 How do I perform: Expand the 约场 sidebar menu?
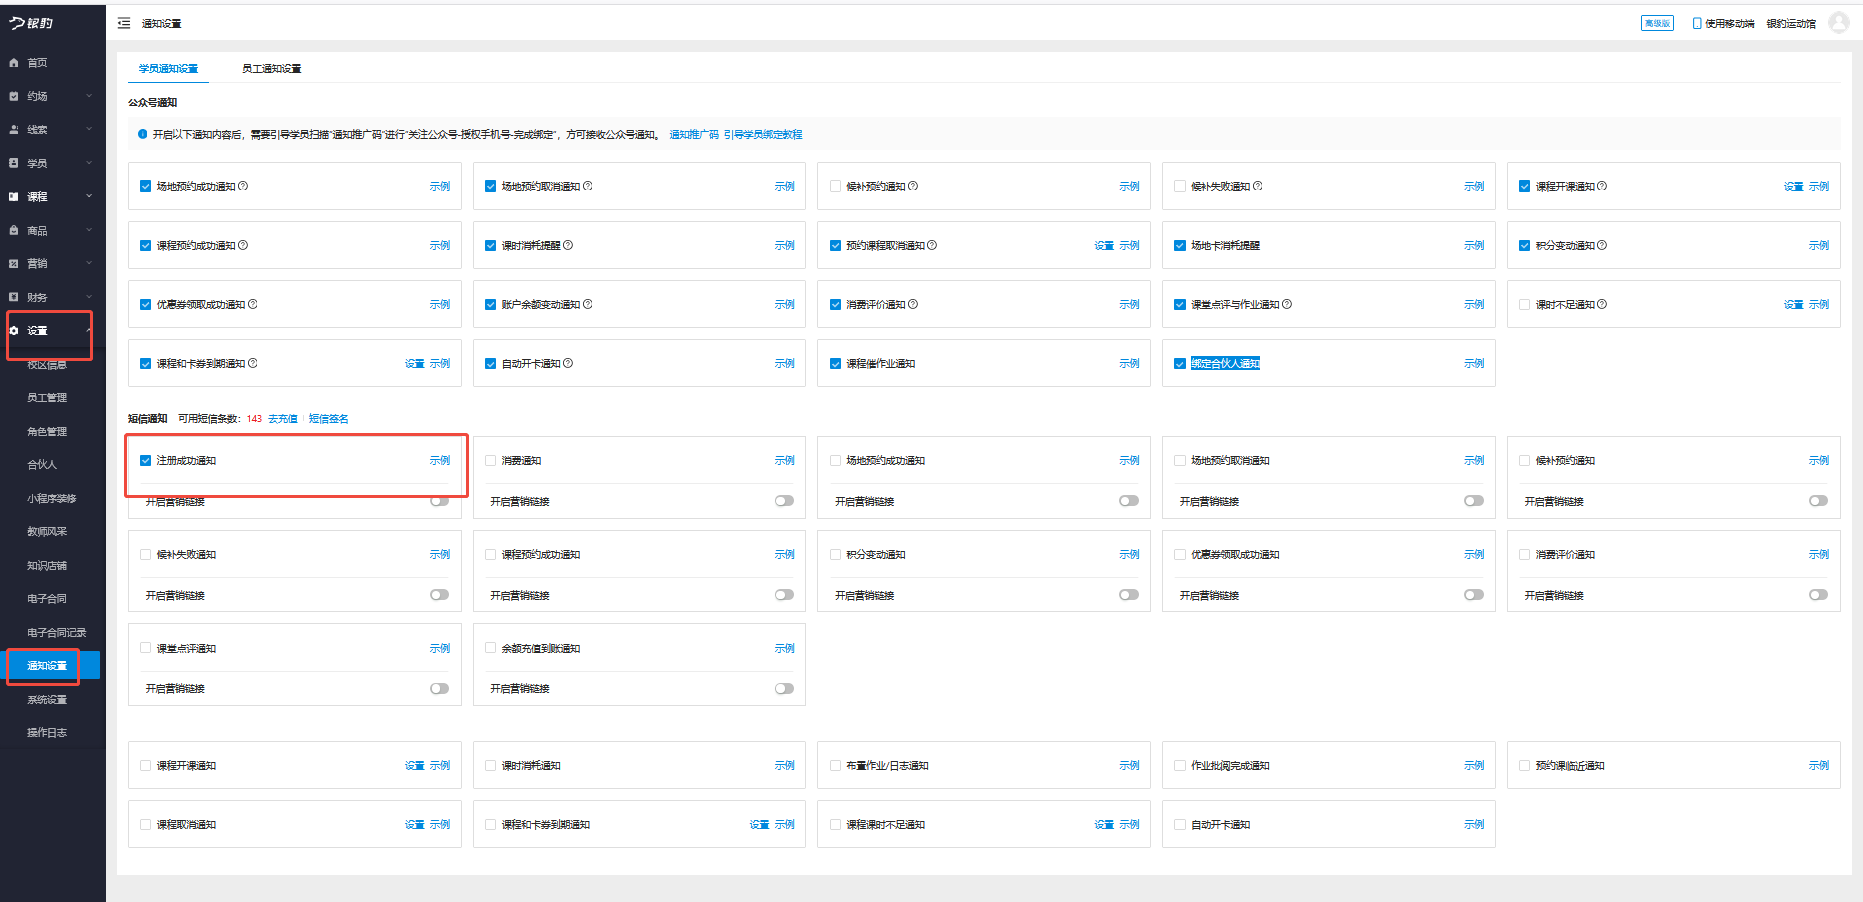tap(50, 96)
